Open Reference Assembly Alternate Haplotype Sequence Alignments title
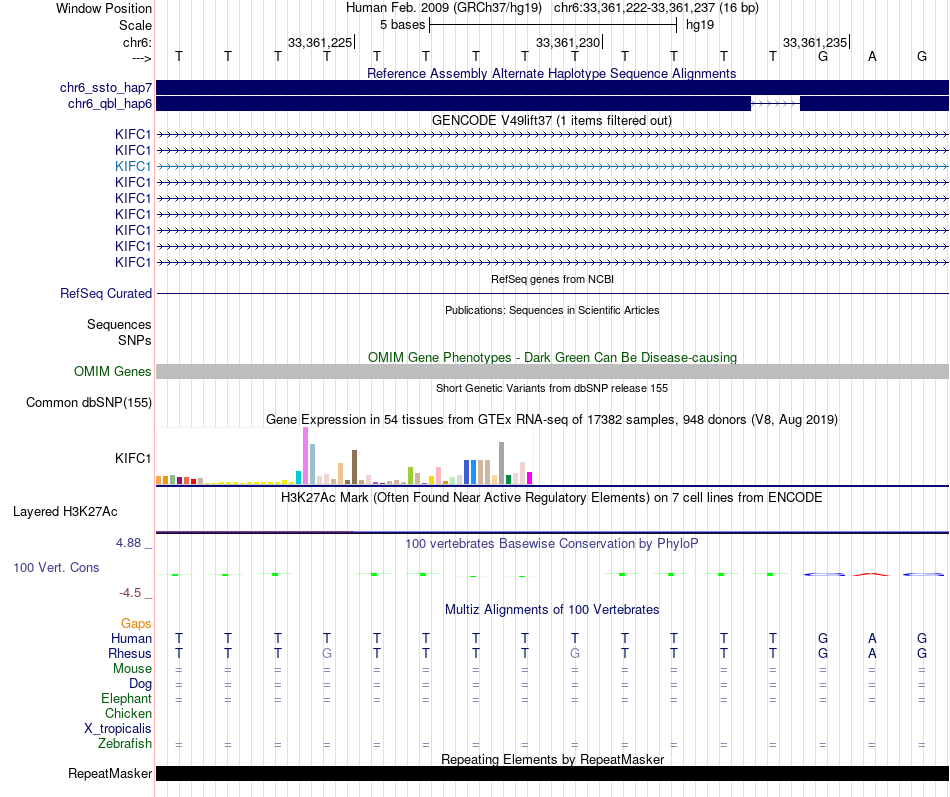Image resolution: width=950 pixels, height=797 pixels. [551, 73]
